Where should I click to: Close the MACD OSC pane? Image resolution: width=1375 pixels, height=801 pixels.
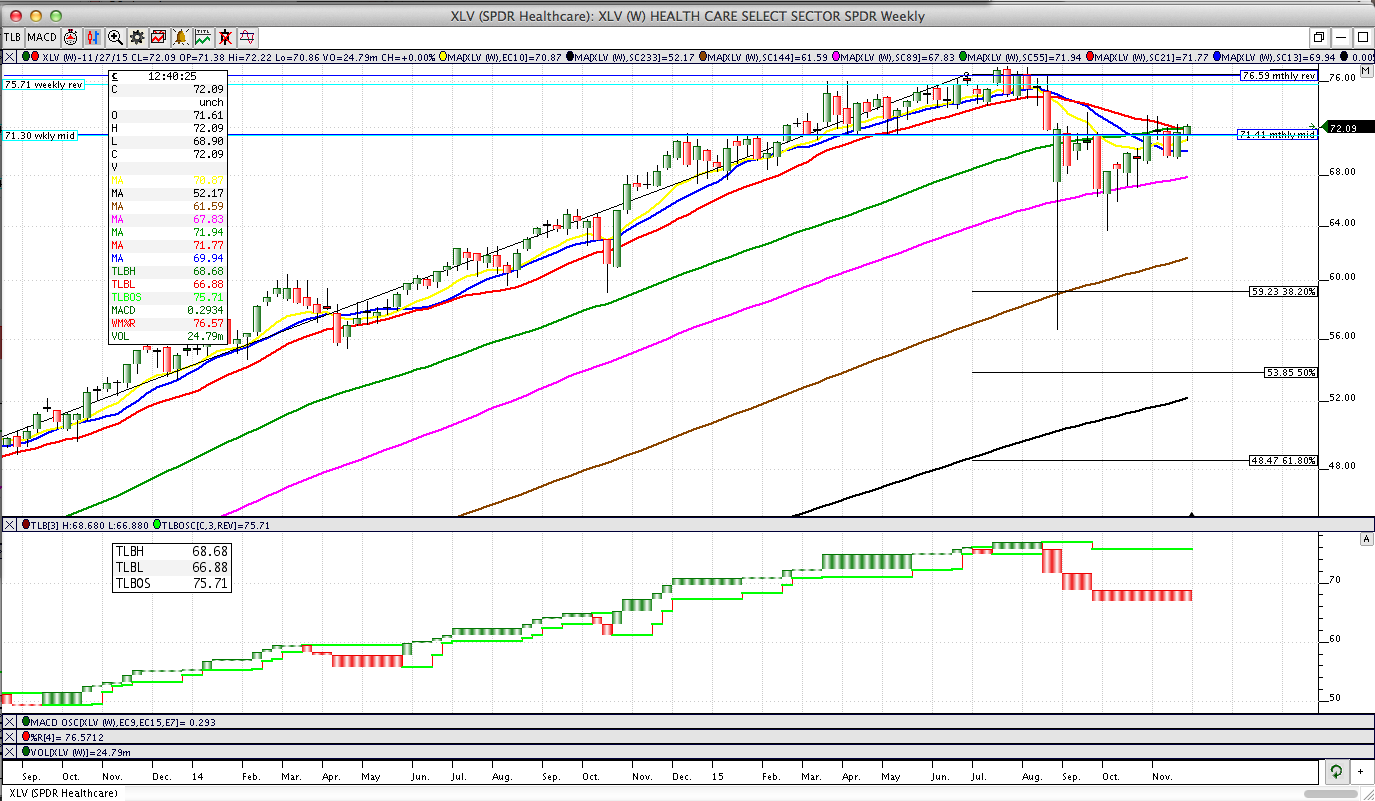click(x=10, y=722)
